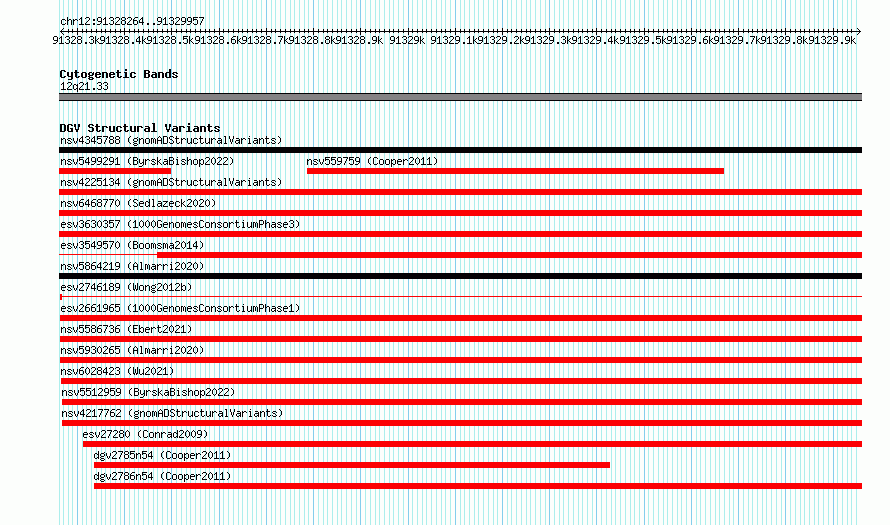Click the 91328.9k ruler tick label

(x=359, y=40)
